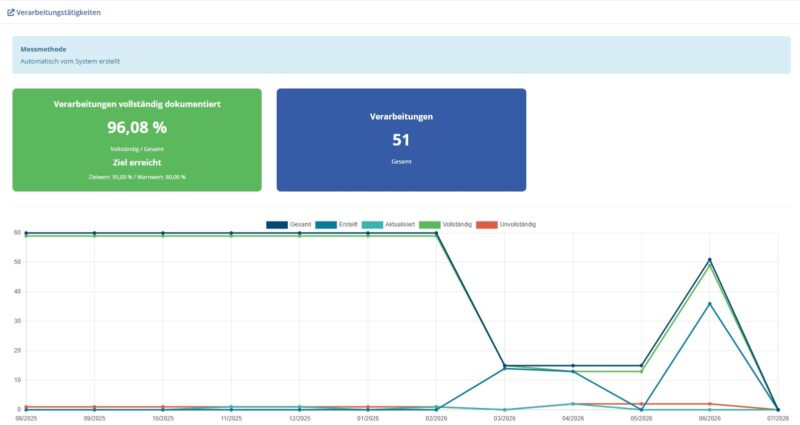800x425 pixels.
Task: Select the Gesamt data point at 02/2026
Action: pyautogui.click(x=436, y=233)
